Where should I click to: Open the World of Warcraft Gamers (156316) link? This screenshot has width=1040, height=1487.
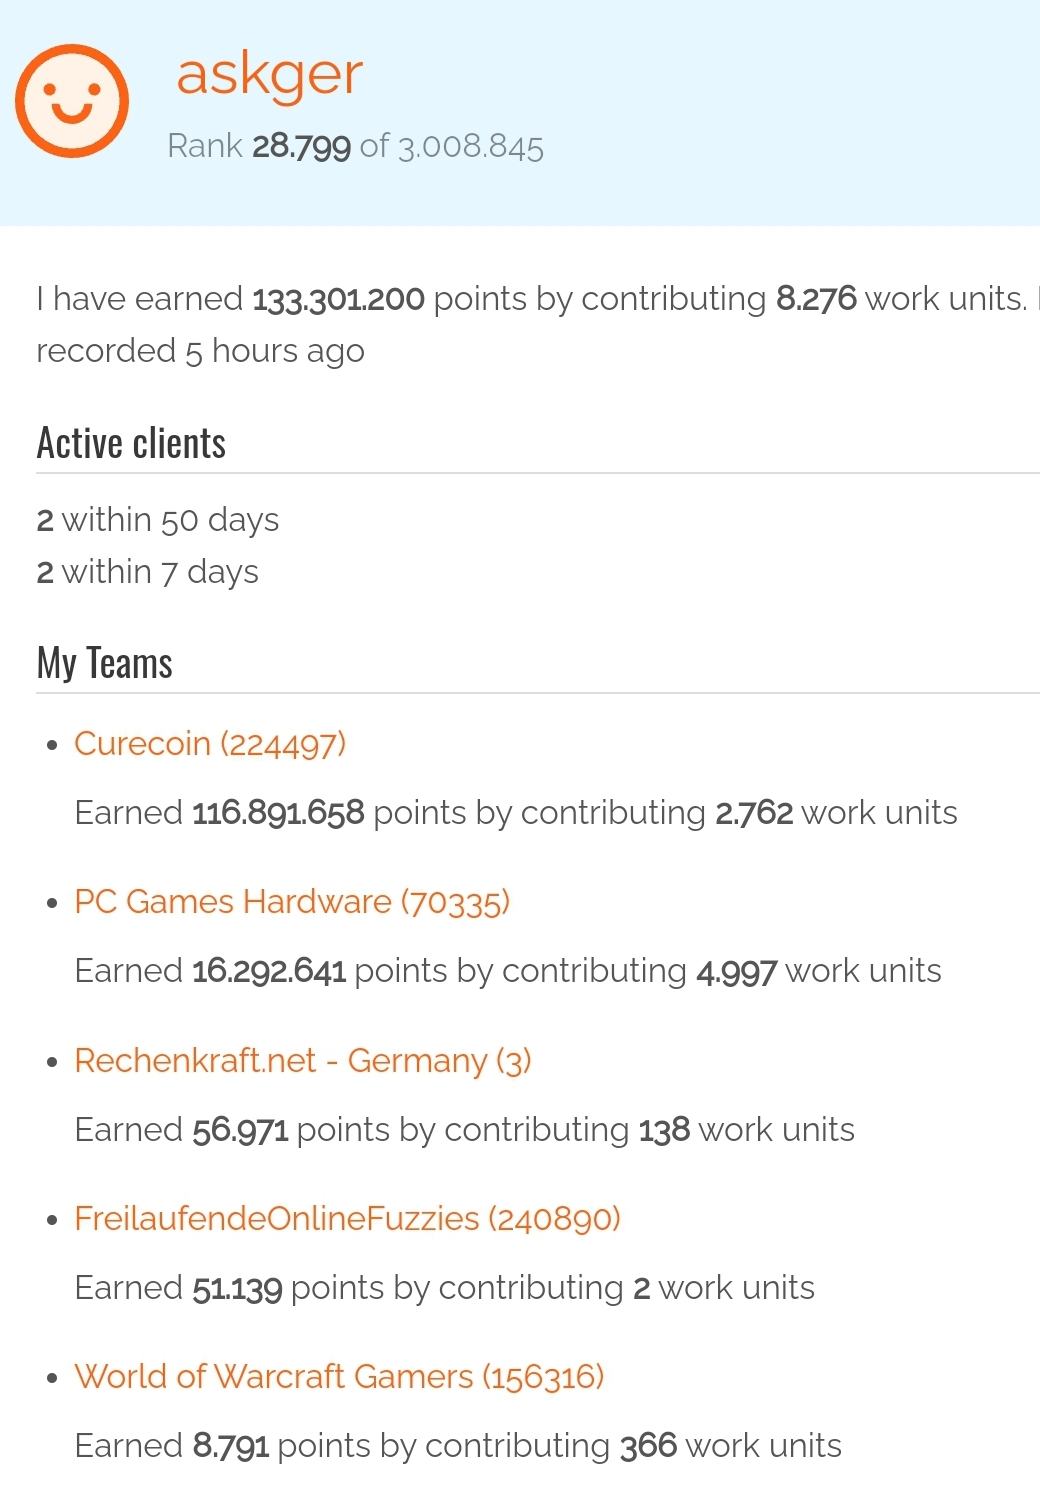click(x=339, y=1377)
